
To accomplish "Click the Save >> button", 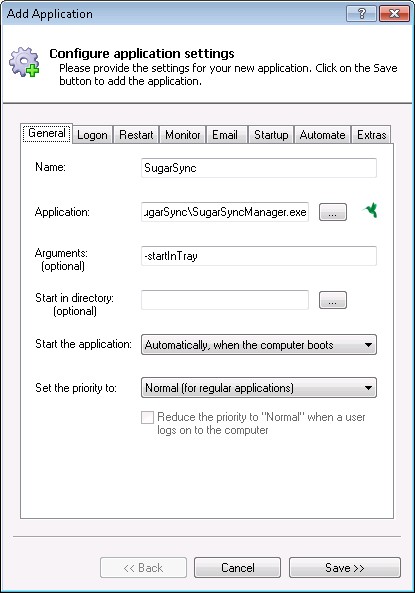I will pos(345,568).
